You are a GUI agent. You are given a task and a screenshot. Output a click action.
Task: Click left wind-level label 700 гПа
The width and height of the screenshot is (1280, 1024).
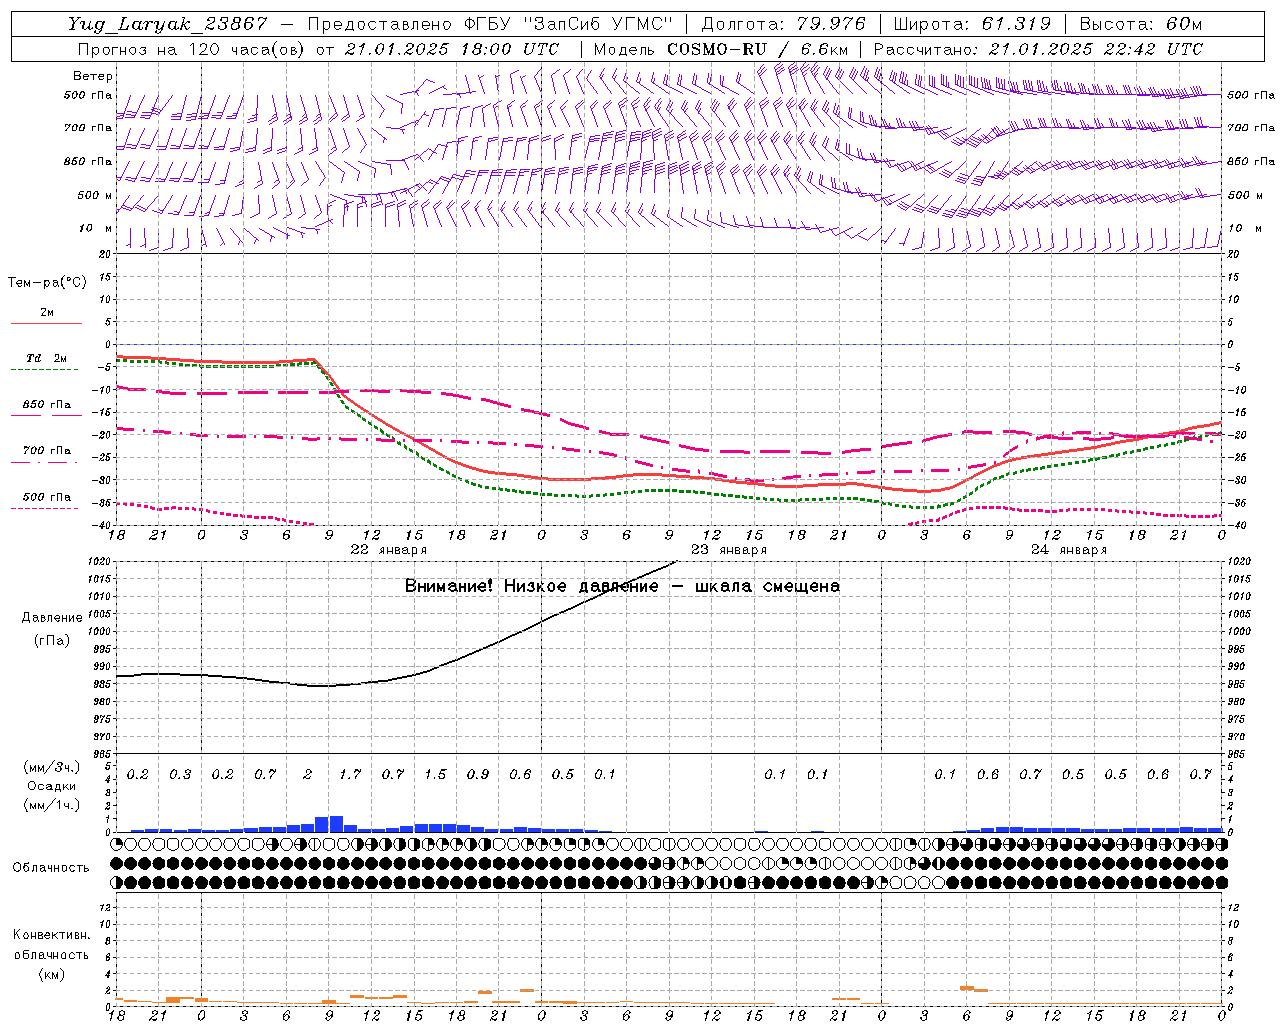(88, 128)
